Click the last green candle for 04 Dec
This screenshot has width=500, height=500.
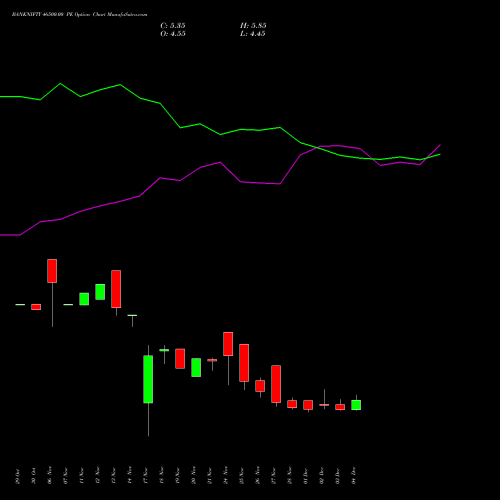click(356, 405)
